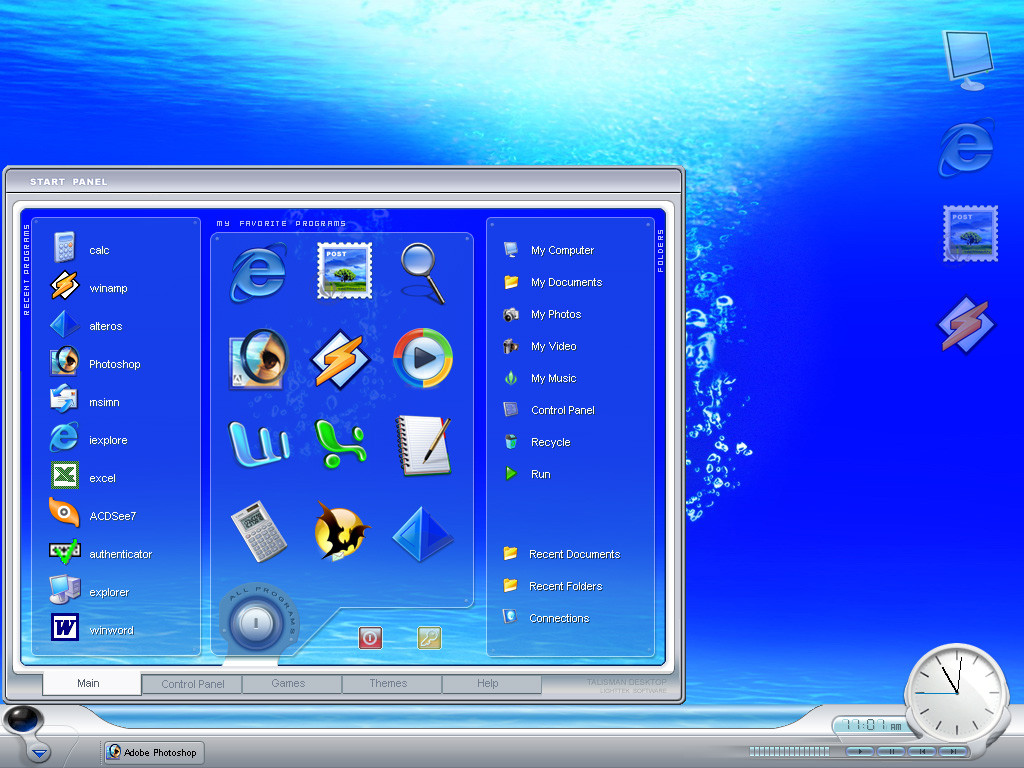The image size is (1024, 768).
Task: Click the blue orb start button
Action: click(24, 720)
